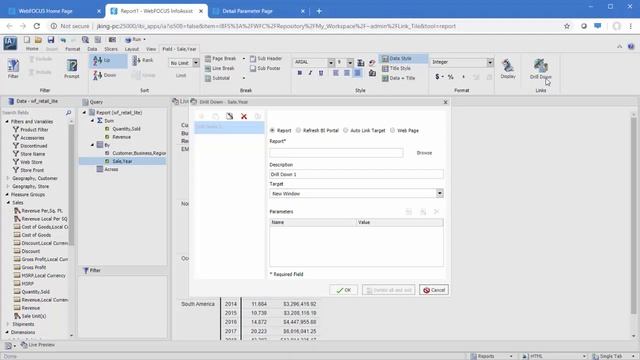Click the Filter icon in the ribbon
The width and height of the screenshot is (640, 360).
coord(13,68)
